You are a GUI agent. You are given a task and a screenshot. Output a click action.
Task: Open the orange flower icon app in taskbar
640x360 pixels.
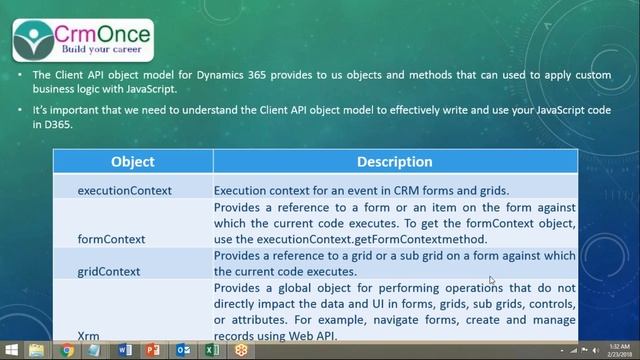pyautogui.click(x=241, y=350)
